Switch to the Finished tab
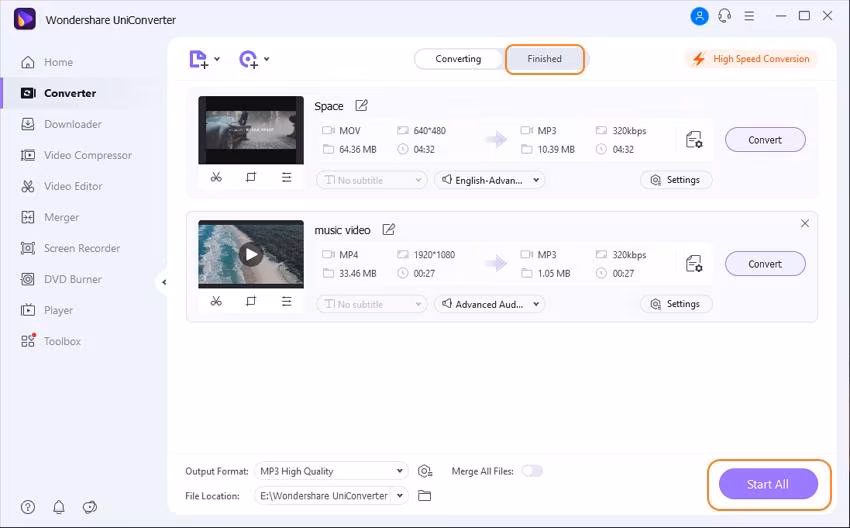 [x=544, y=59]
